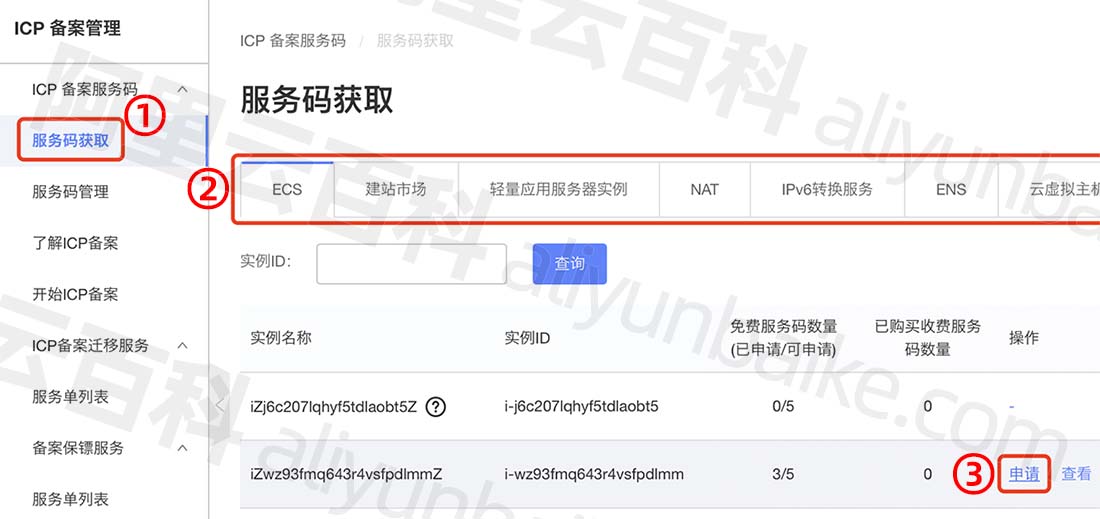The width and height of the screenshot is (1100, 519).
Task: Switch to the 云虚拟主机 tab
Action: (x=1049, y=189)
